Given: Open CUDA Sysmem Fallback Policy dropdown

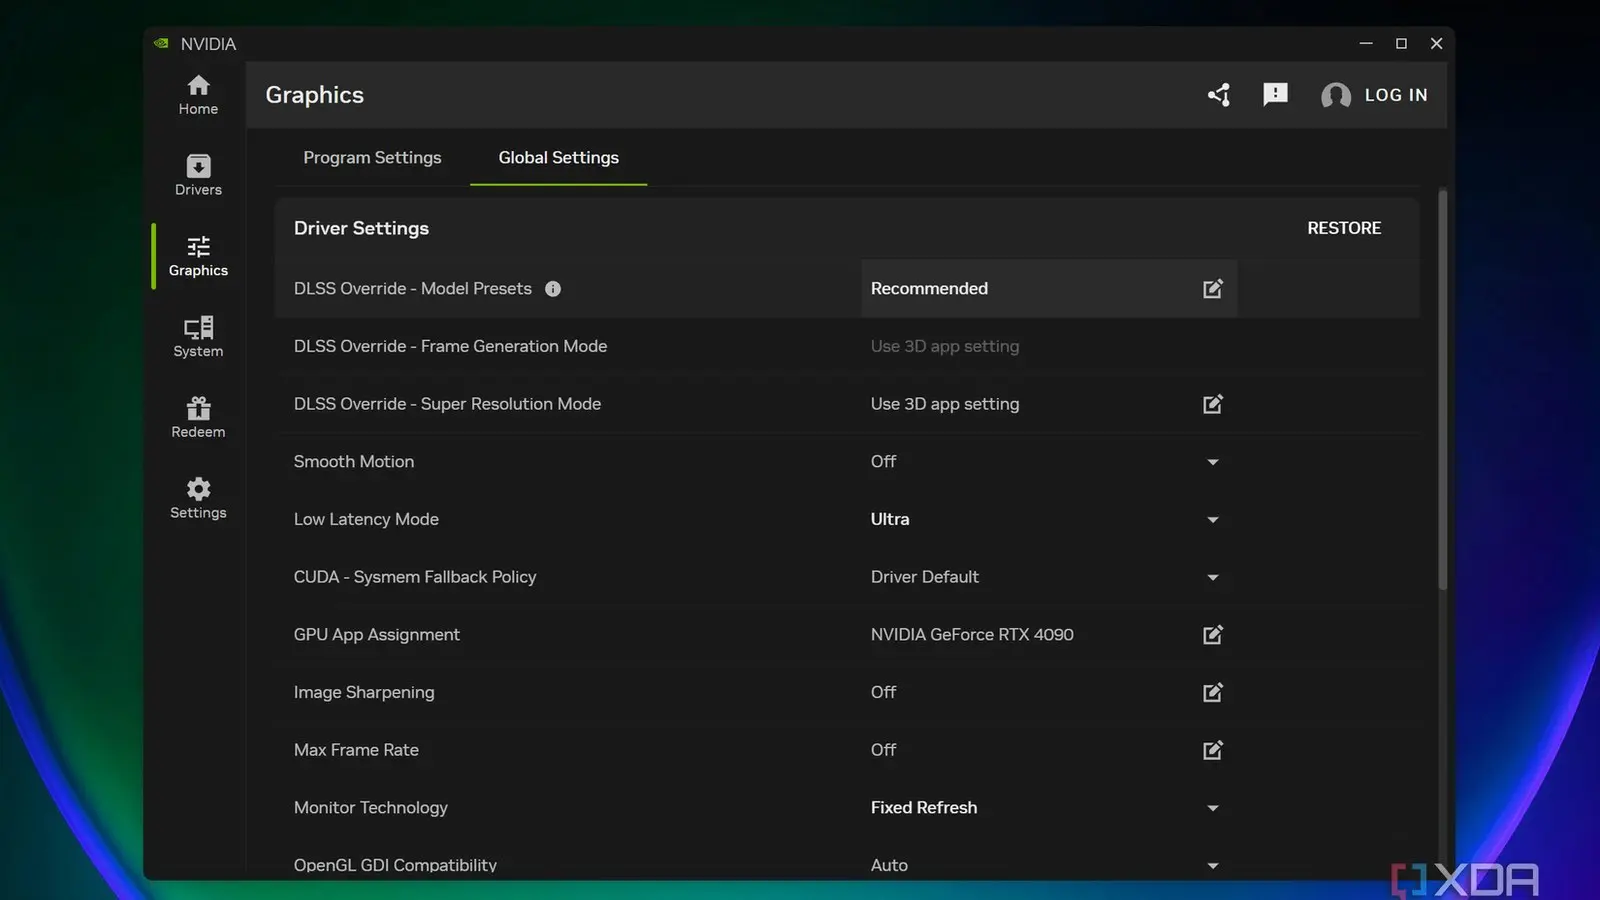Looking at the screenshot, I should (1213, 577).
